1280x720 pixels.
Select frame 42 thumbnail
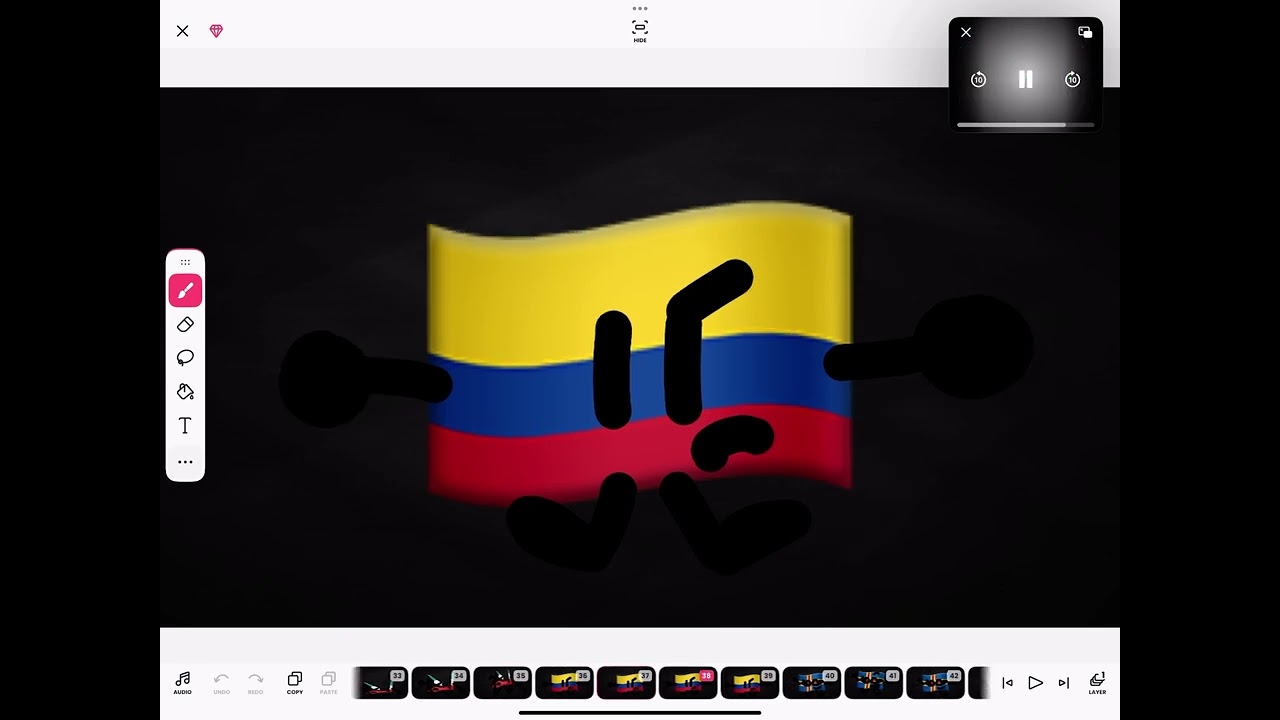[x=937, y=683]
